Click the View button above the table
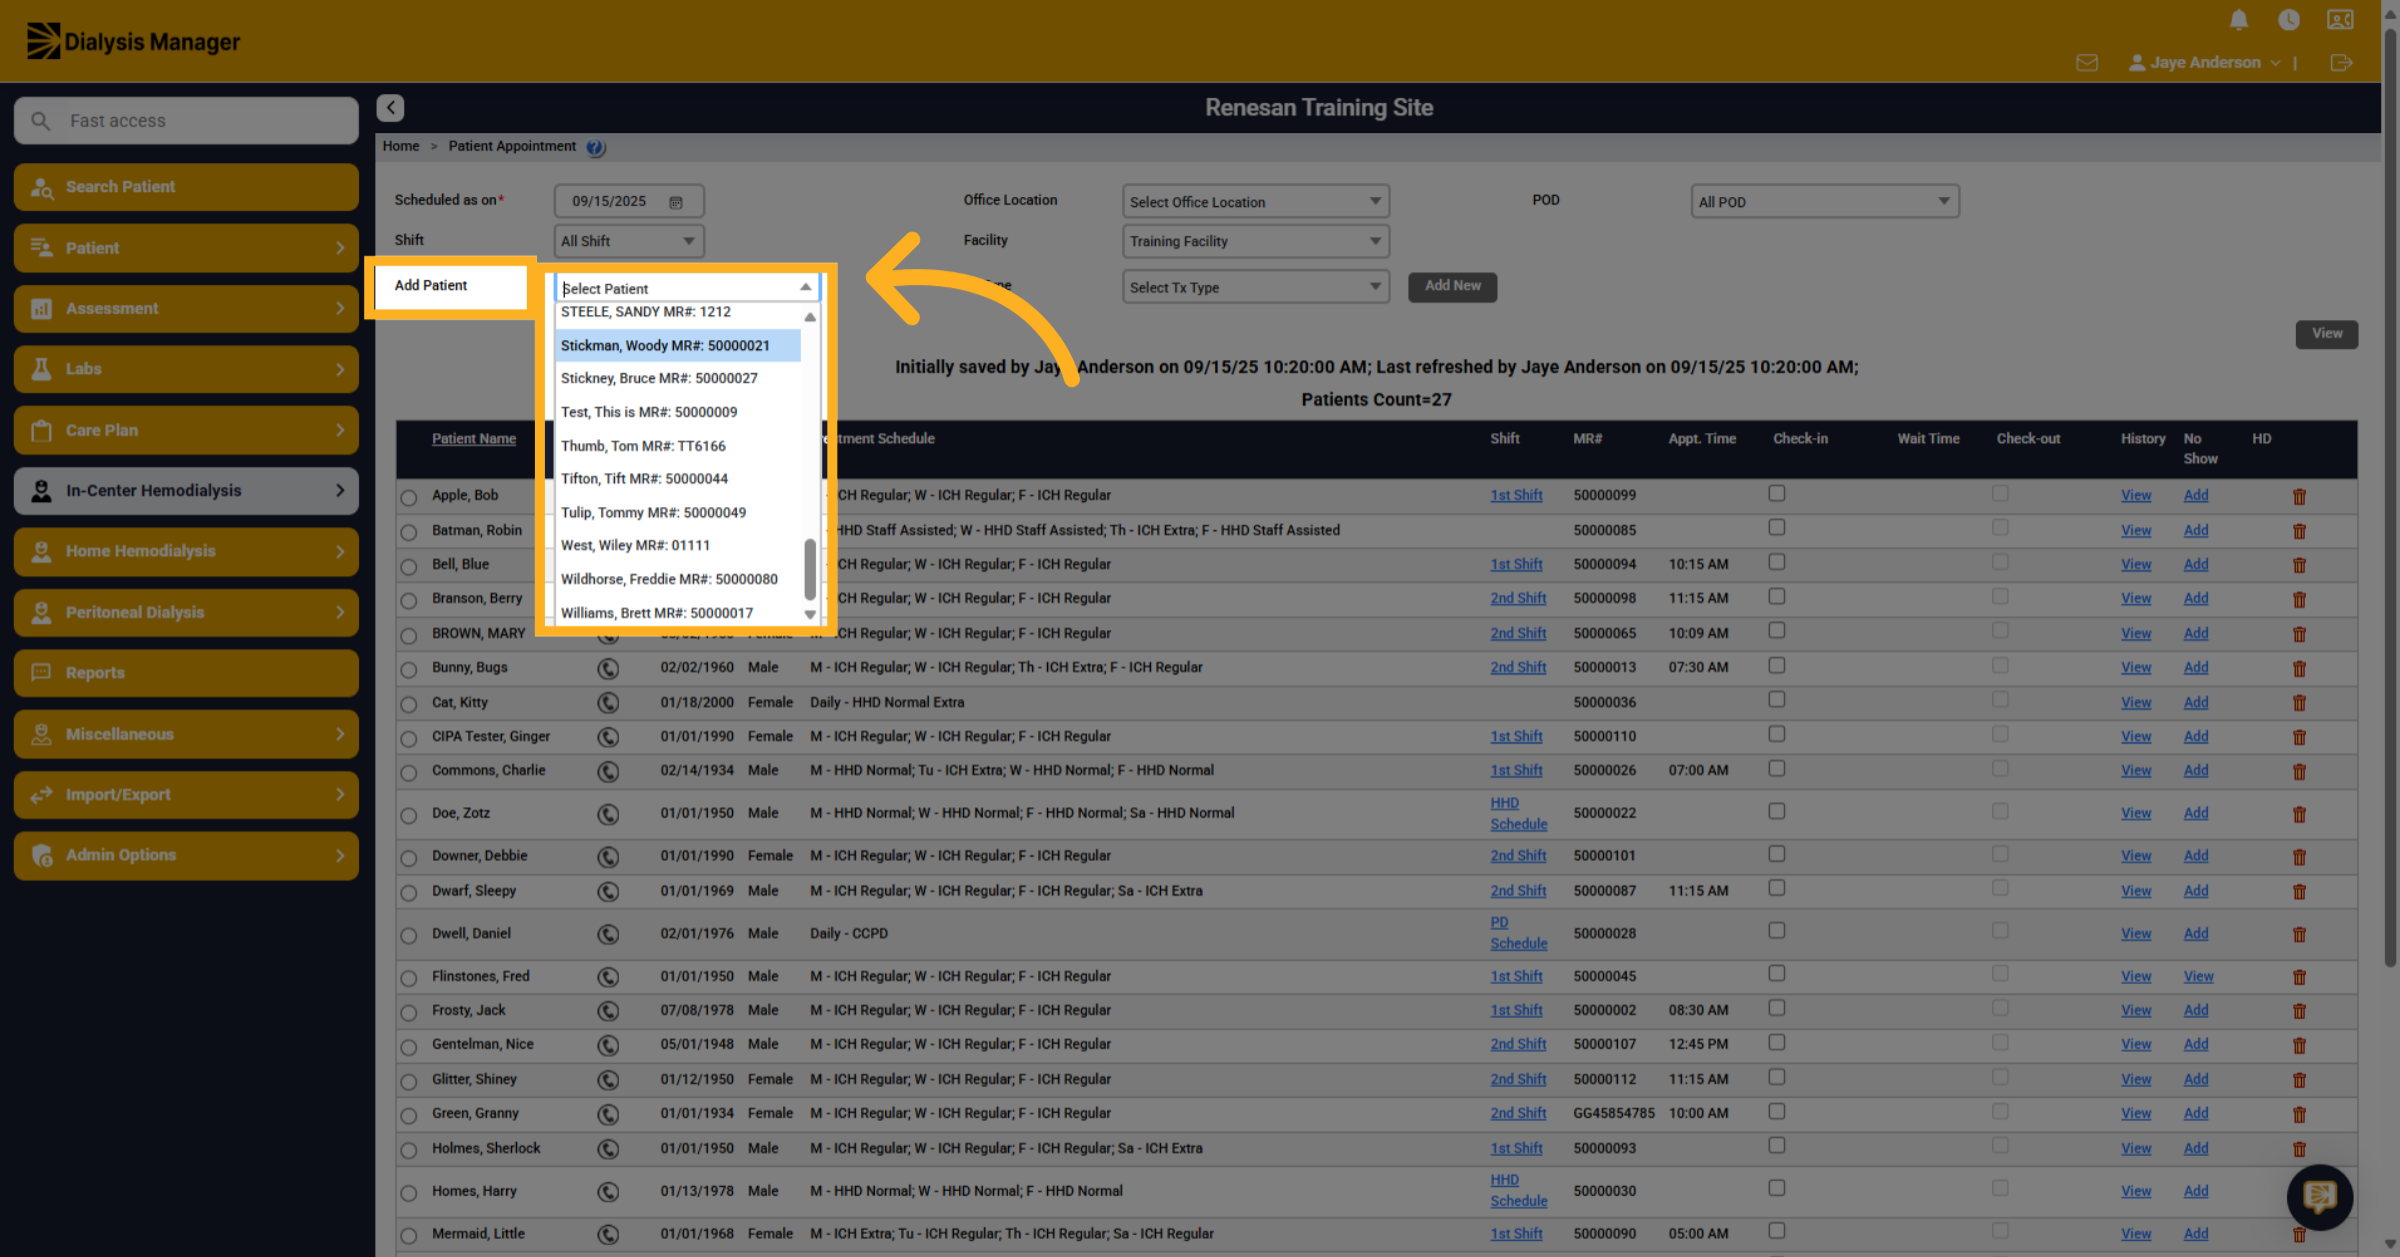Screen dimensions: 2400x1257 (x=2326, y=334)
